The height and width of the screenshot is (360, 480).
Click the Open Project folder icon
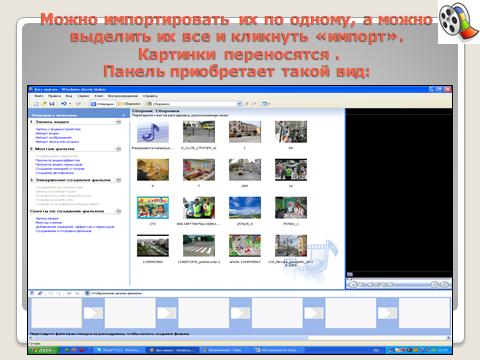pyautogui.click(x=44, y=104)
